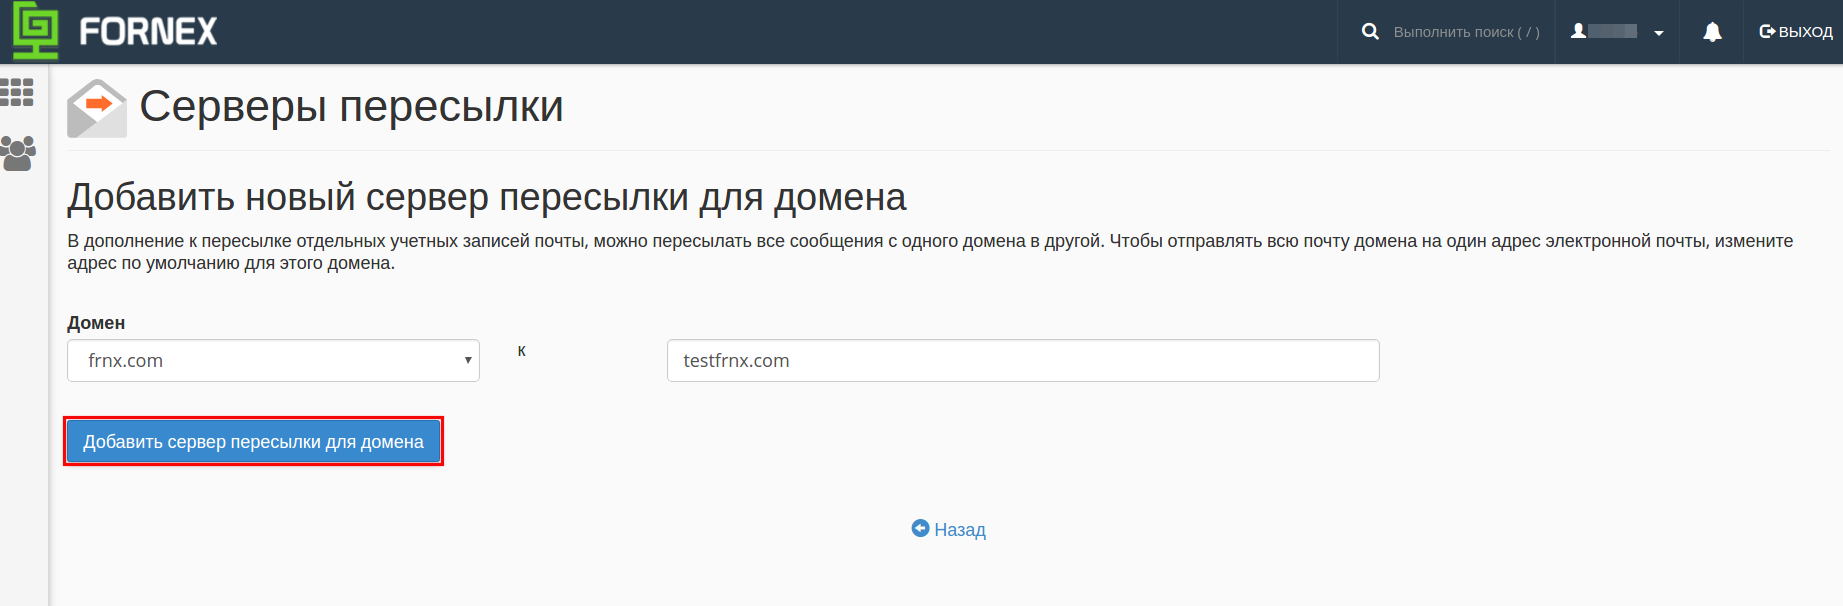Expand the user account dropdown arrow

point(1659,33)
